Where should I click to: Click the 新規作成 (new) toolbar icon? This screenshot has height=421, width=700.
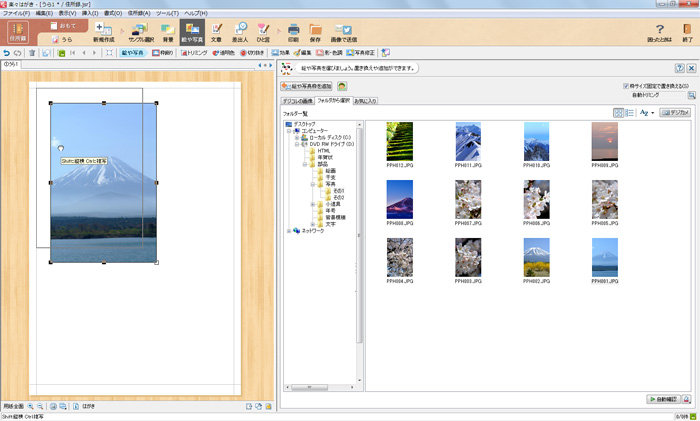point(104,32)
